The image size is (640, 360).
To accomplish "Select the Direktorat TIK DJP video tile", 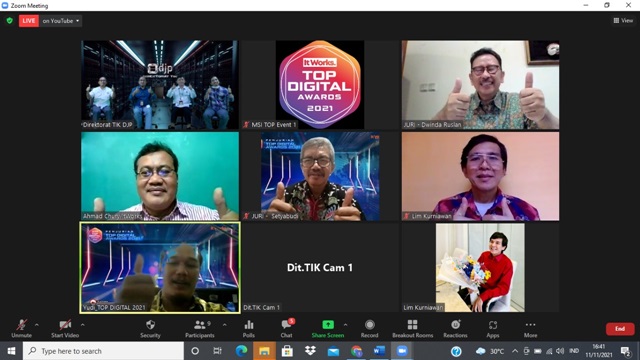I will click(x=160, y=84).
